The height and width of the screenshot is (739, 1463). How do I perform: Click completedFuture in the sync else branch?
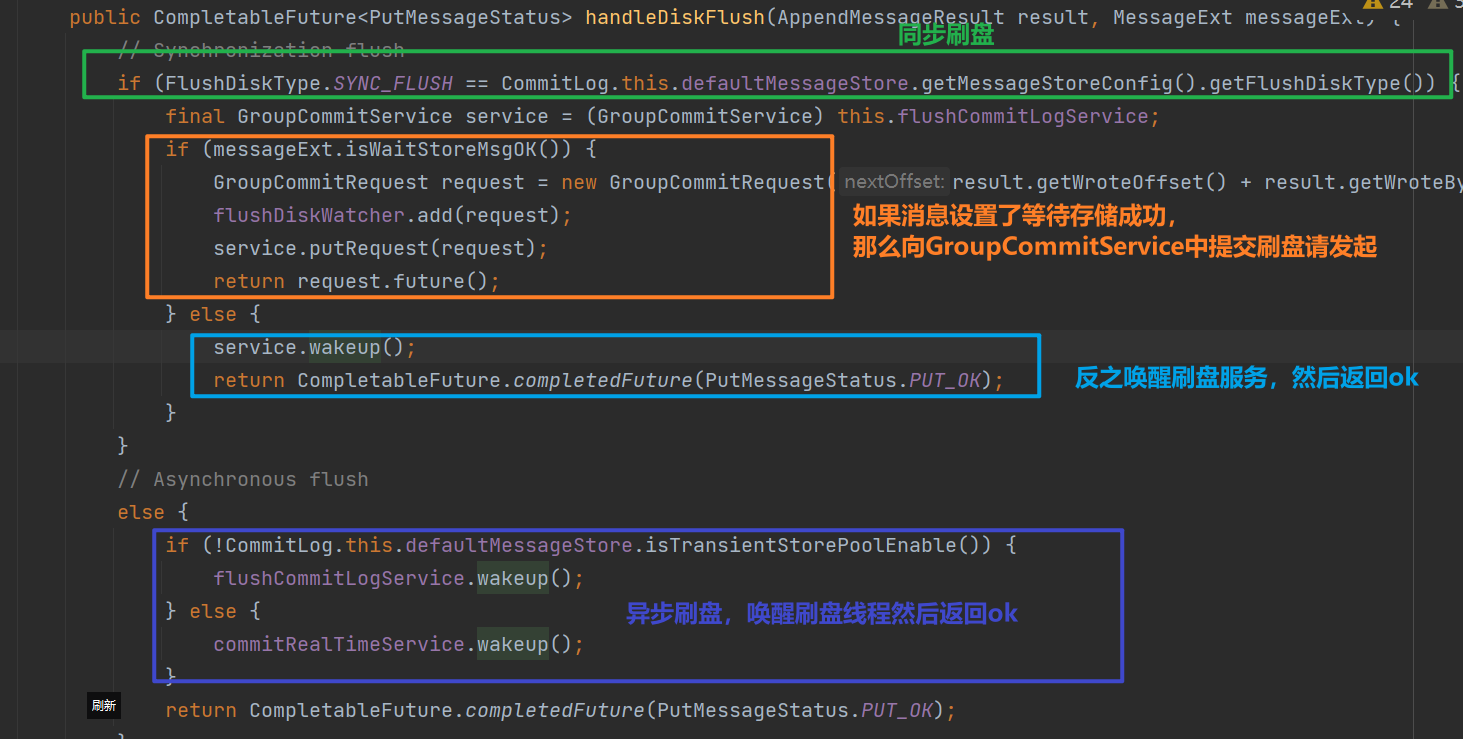603,380
